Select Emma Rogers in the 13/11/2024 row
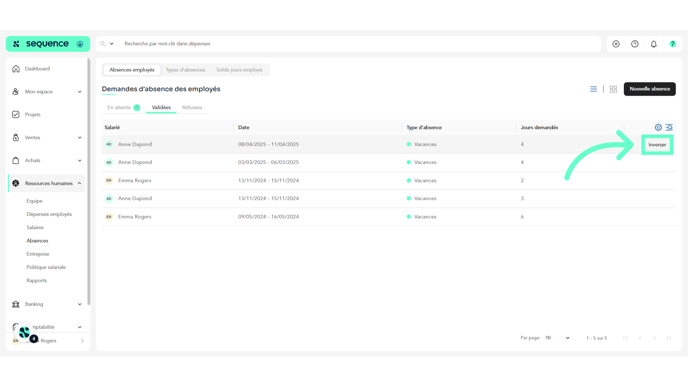Screen dimensions: 688x387 134,180
